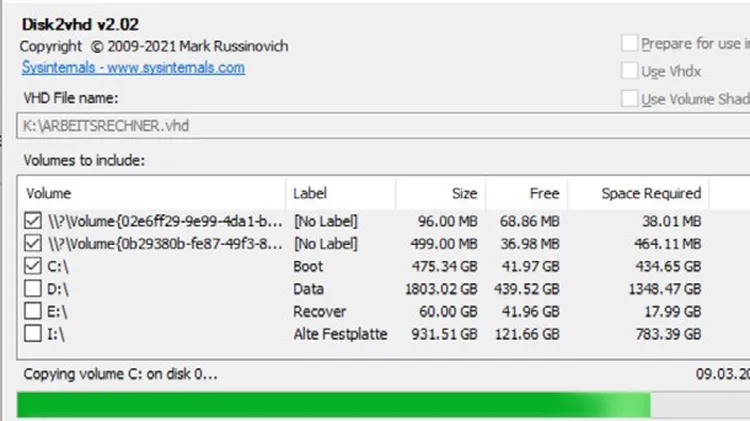Uncheck the Volume{0b29380b checkbox
The height and width of the screenshot is (421, 750).
coord(33,244)
